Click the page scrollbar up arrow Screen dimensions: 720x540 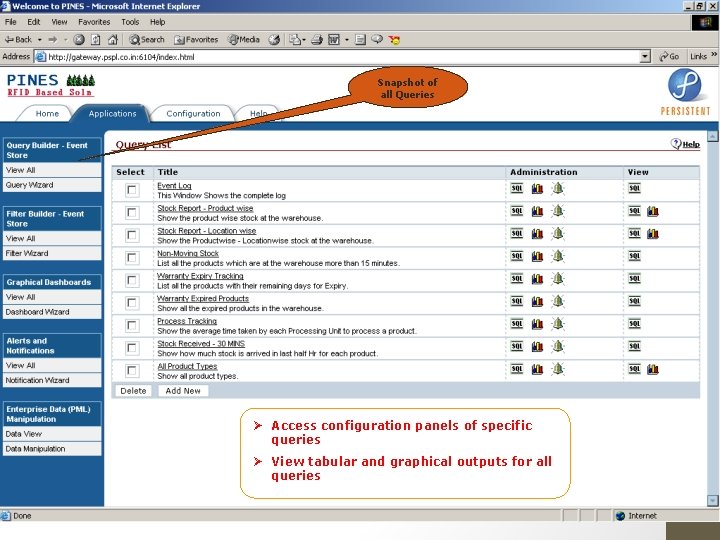[712, 136]
